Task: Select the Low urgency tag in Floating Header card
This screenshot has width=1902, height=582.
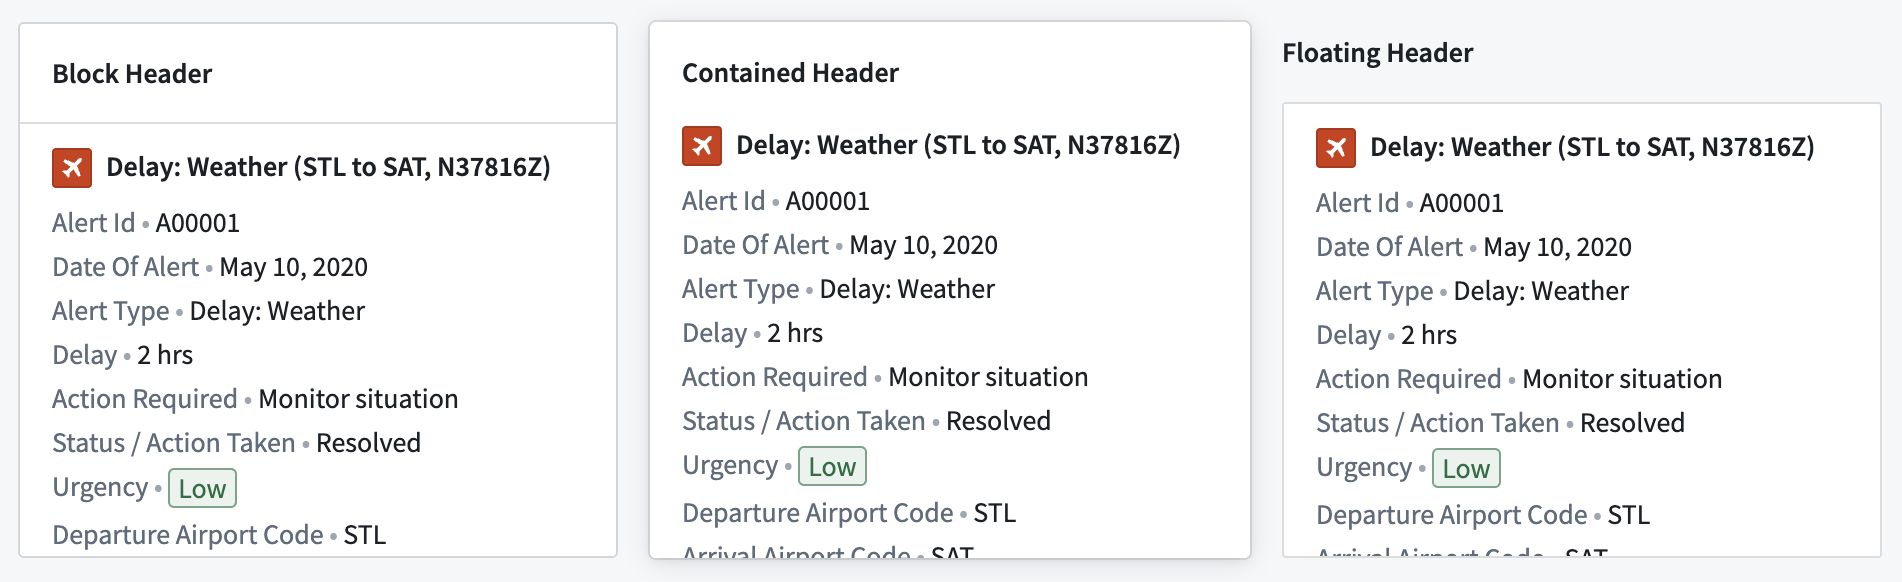Action: [x=1466, y=469]
